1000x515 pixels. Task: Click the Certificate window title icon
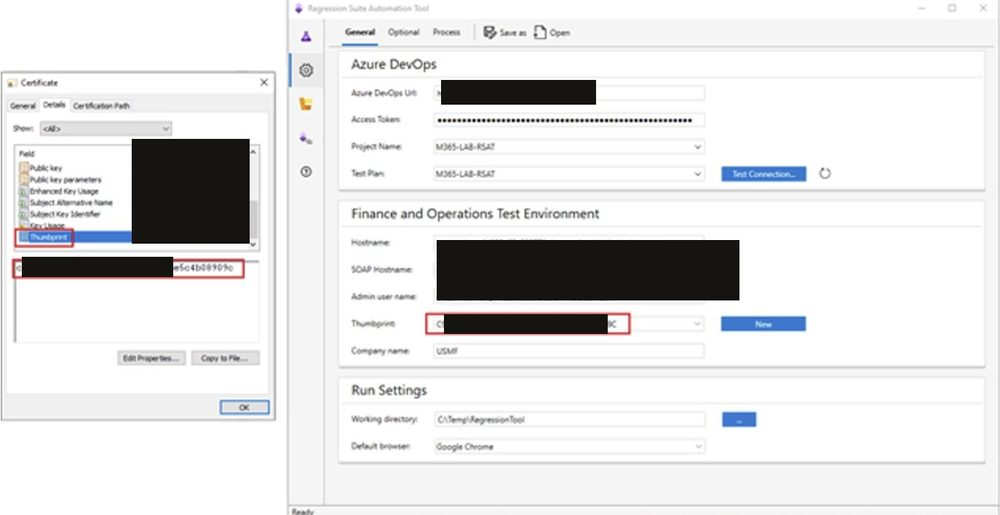(12, 83)
